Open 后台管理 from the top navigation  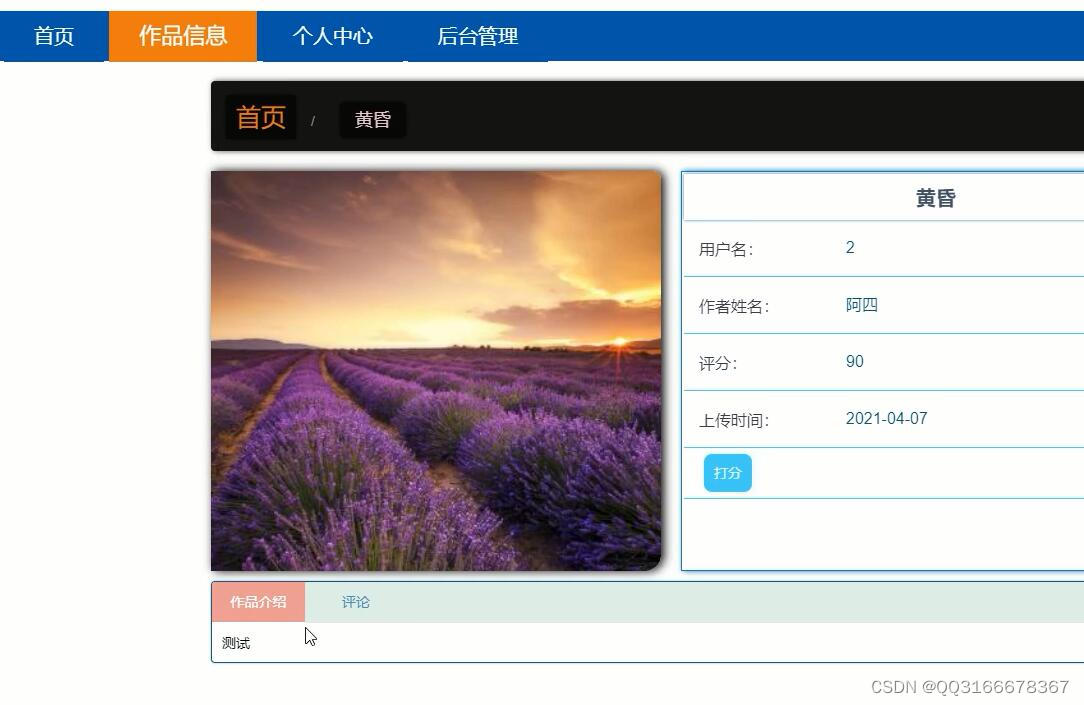pyautogui.click(x=477, y=35)
